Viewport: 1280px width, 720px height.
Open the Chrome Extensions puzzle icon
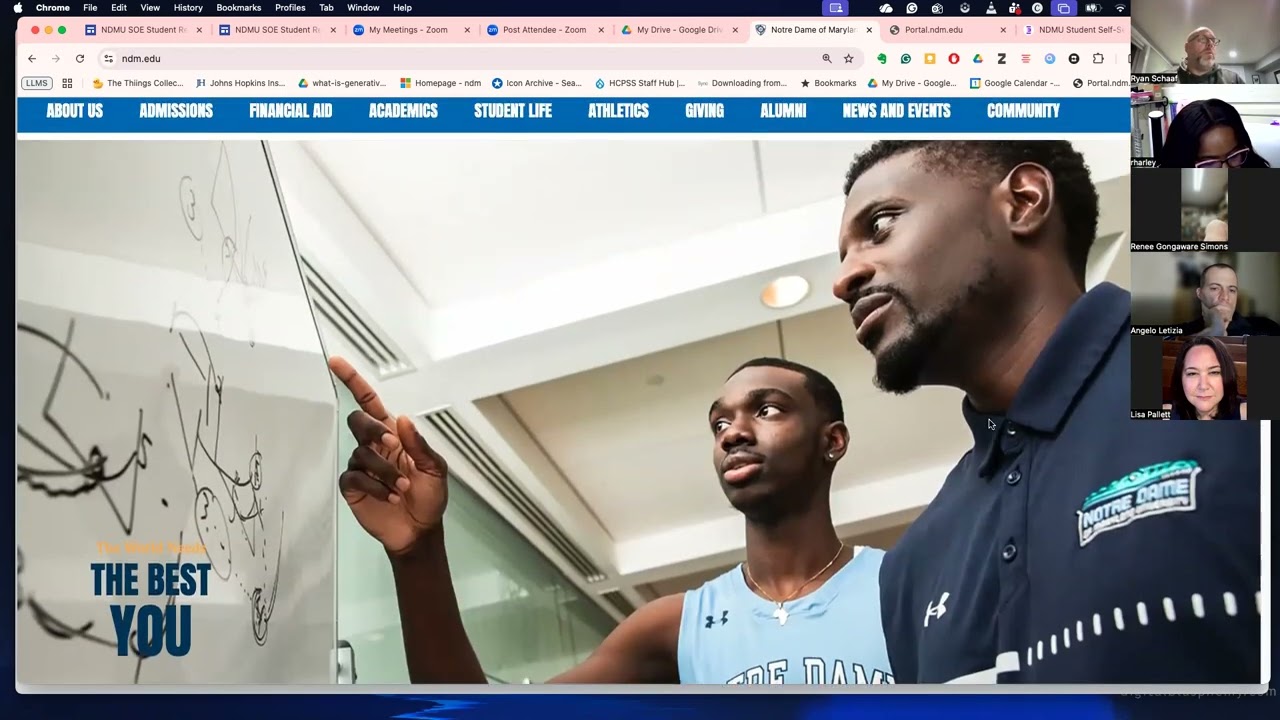coord(1098,59)
